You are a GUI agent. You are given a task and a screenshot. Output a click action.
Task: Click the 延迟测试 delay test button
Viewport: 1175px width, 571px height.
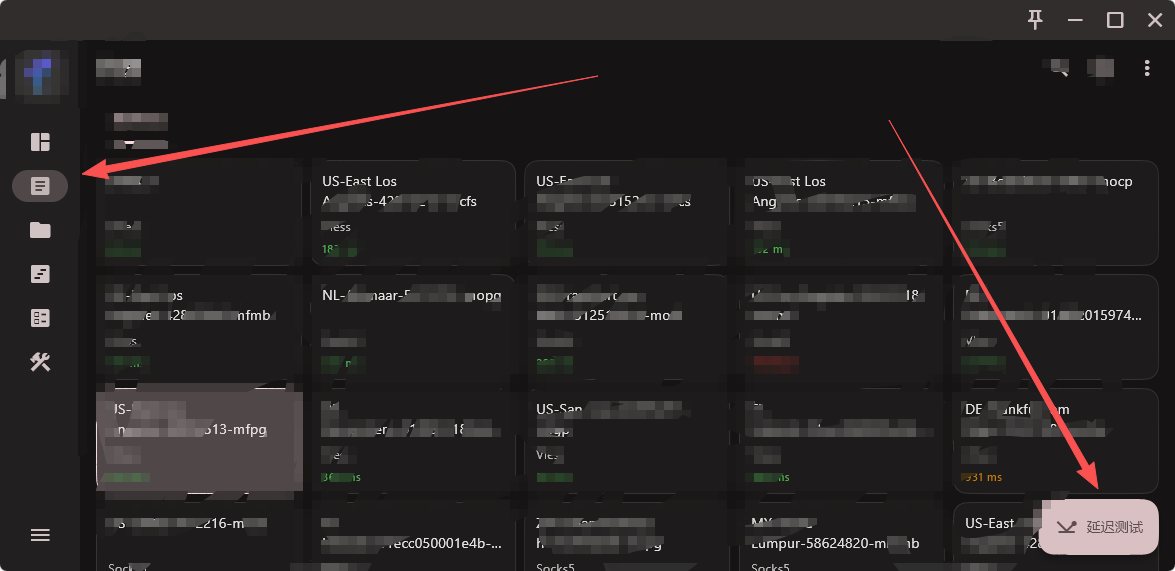pos(1100,527)
